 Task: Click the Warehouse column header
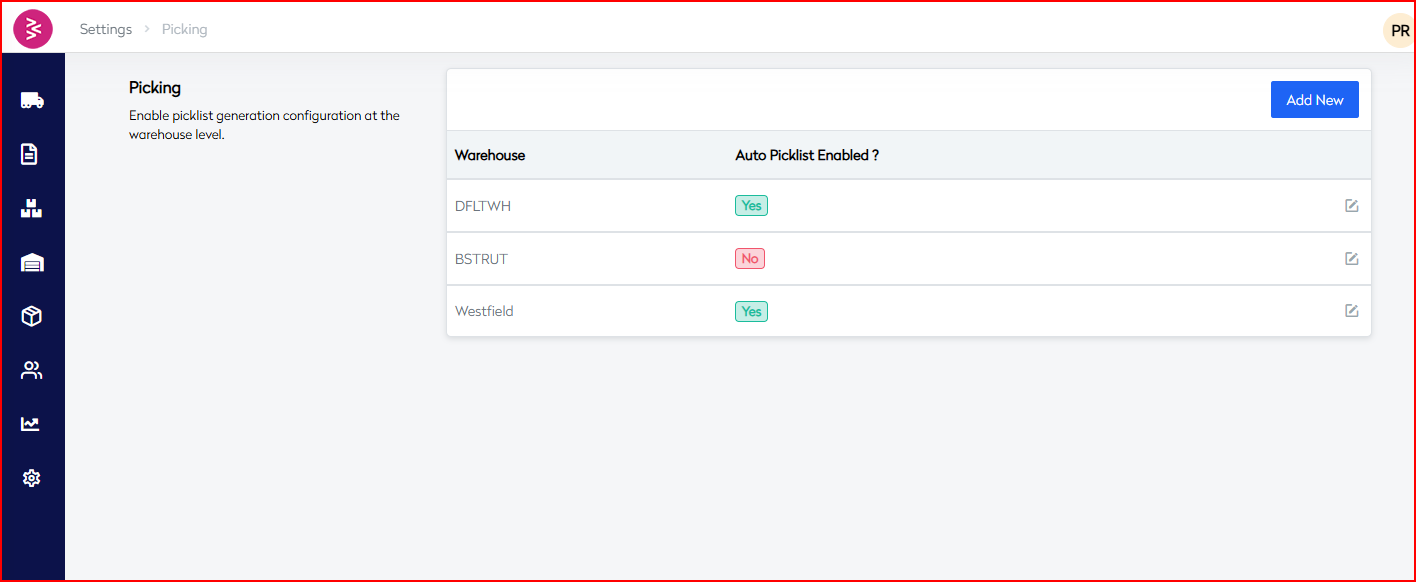pos(489,155)
